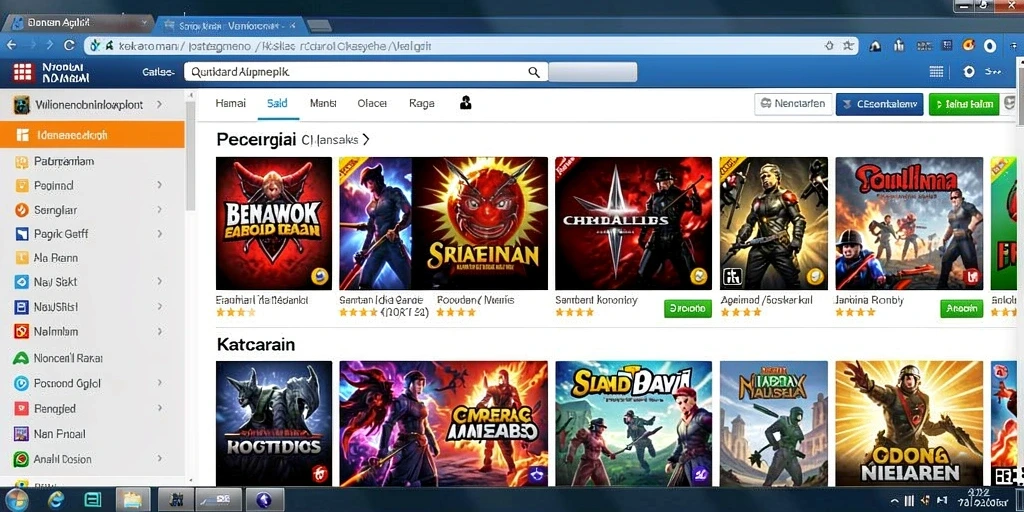Image resolution: width=1024 pixels, height=512 pixels.
Task: Open the Sland Davia game thumbnail
Action: click(x=633, y=423)
